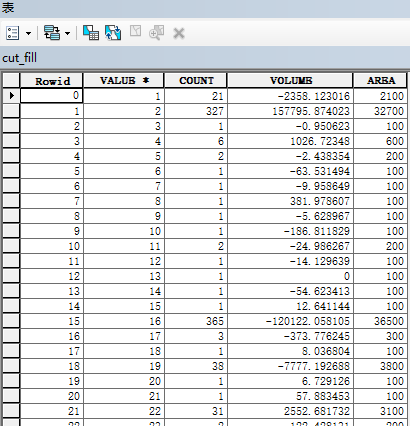Click the volume cell -2358.123016
410x426 pixels.
[290, 96]
